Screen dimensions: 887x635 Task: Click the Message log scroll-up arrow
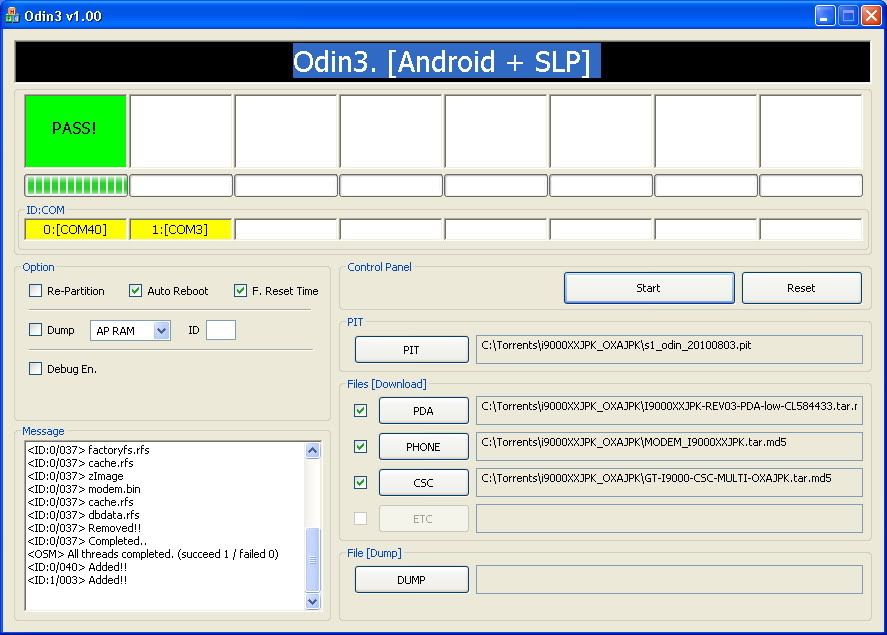pos(312,451)
